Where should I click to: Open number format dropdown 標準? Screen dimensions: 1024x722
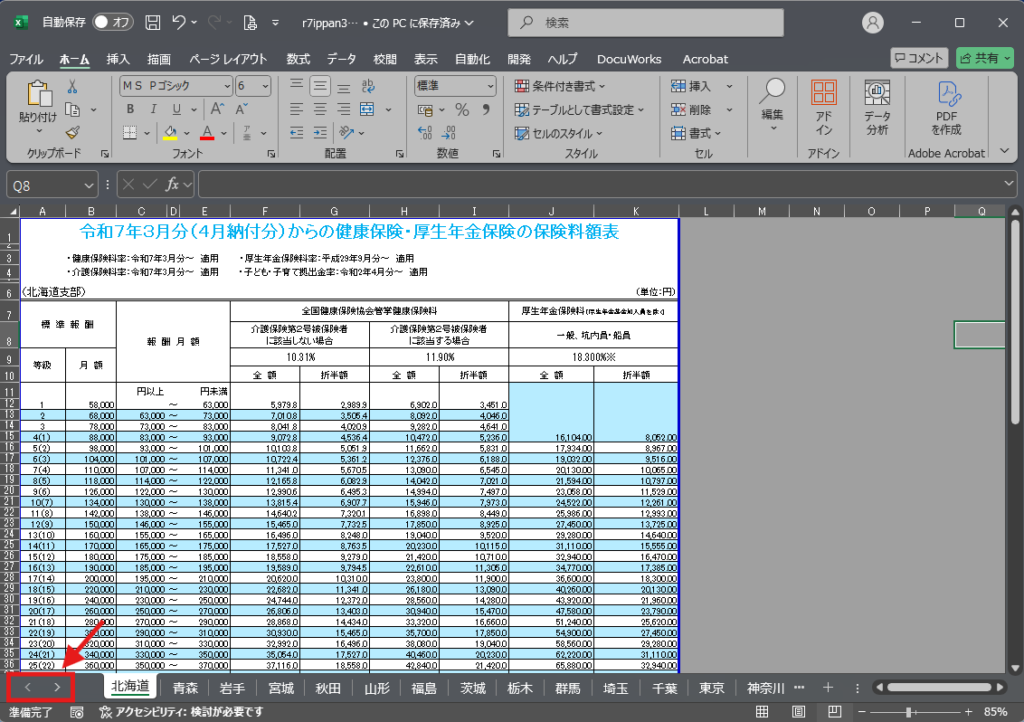point(490,86)
